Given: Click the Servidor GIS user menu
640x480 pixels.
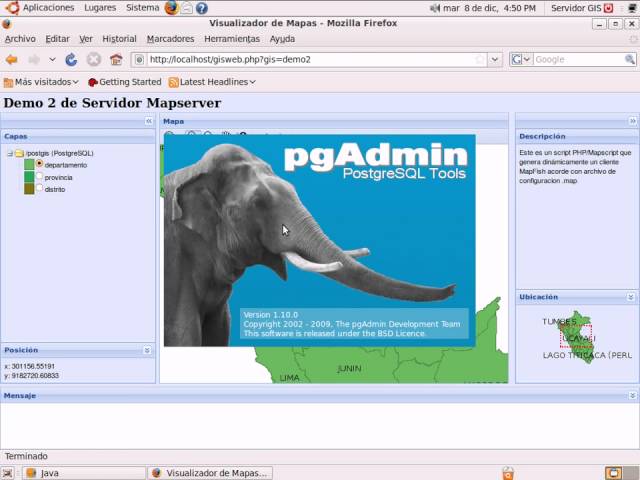Looking at the screenshot, I should tap(576, 8).
